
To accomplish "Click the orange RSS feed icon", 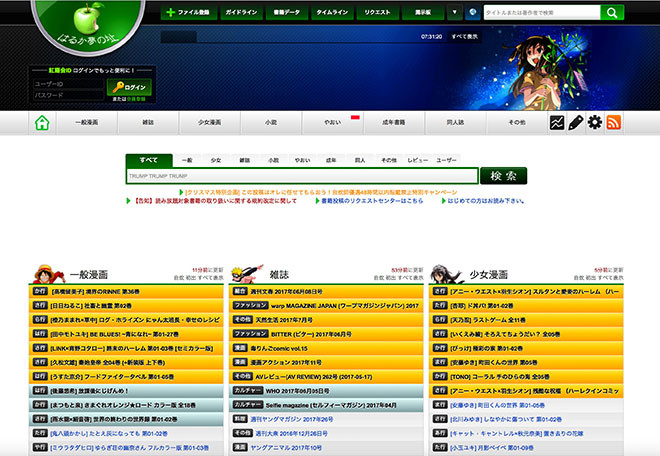I will (614, 123).
